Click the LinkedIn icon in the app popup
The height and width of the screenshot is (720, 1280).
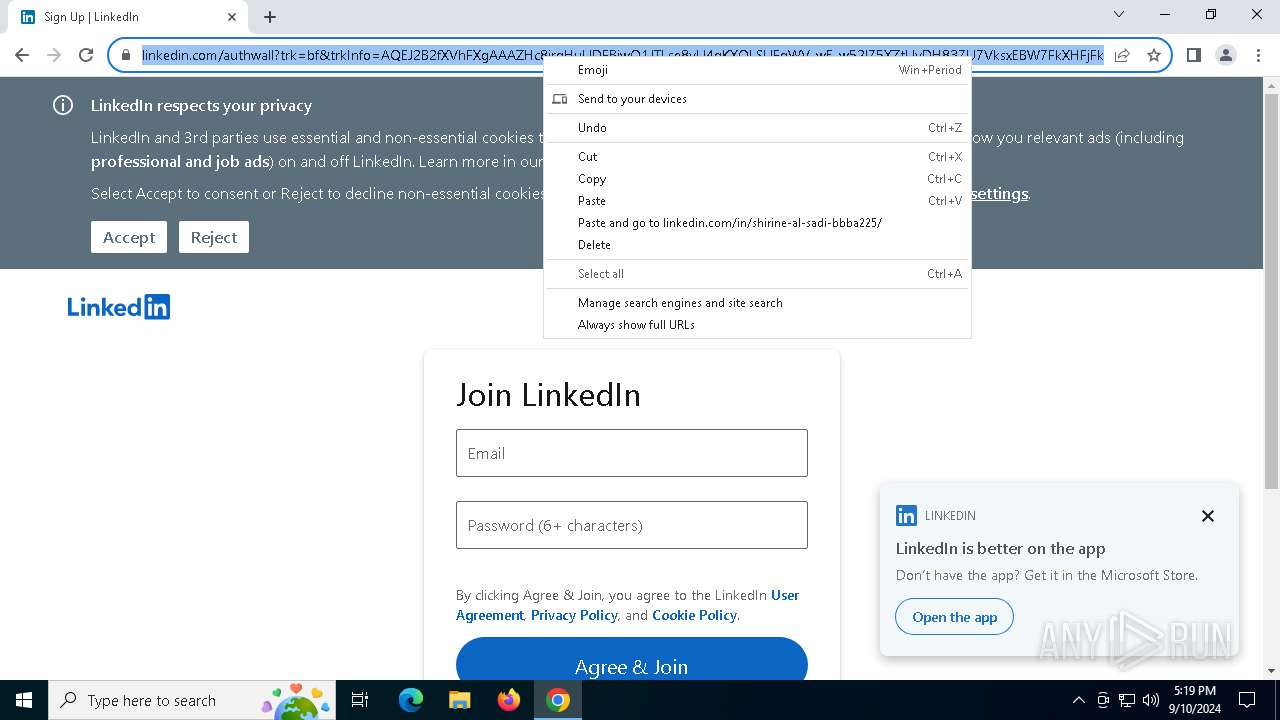coord(906,516)
